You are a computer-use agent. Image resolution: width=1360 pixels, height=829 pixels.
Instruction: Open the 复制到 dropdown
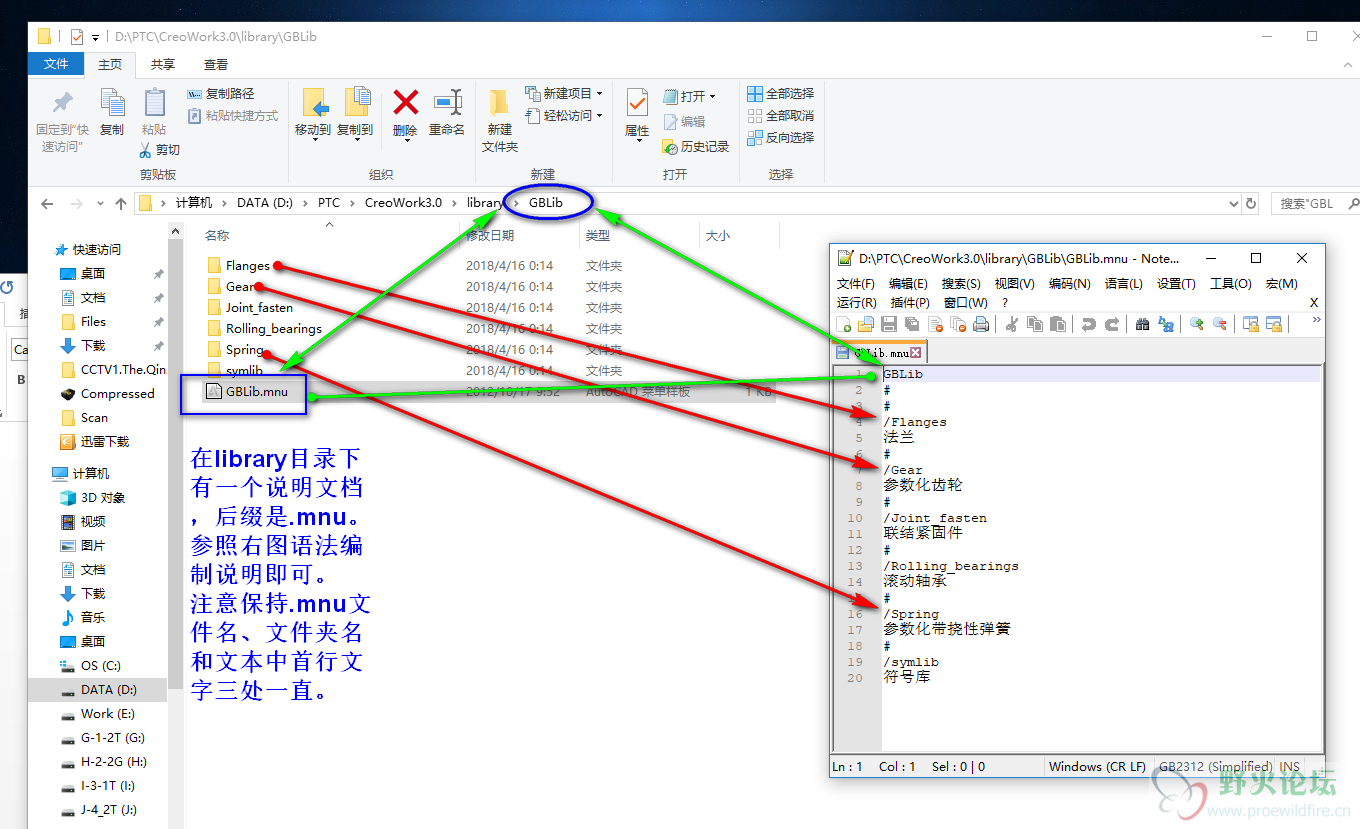pyautogui.click(x=355, y=141)
